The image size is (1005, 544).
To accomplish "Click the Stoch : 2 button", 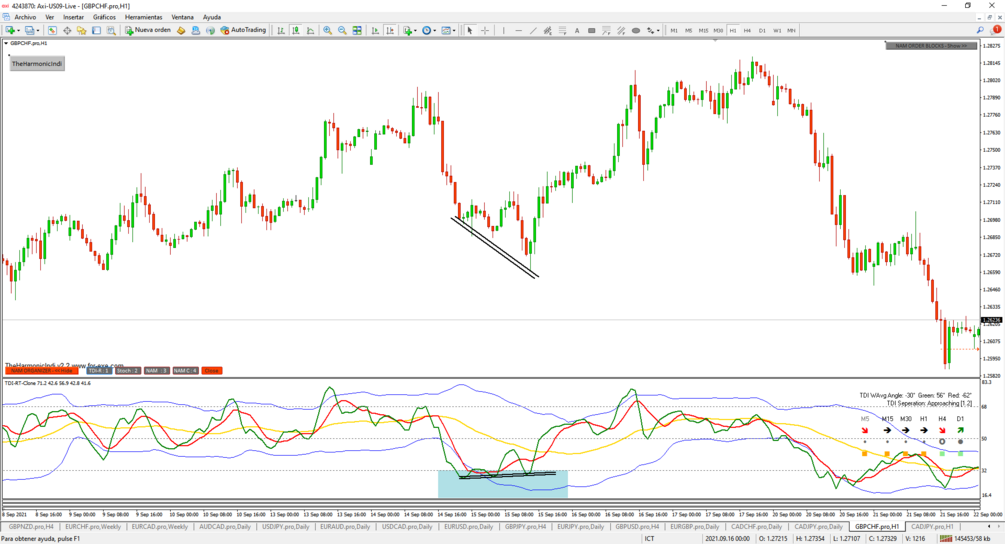I will click(x=128, y=370).
